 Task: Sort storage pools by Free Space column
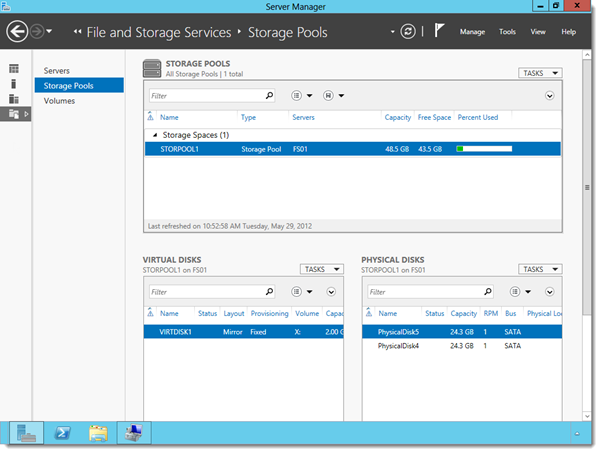434,117
